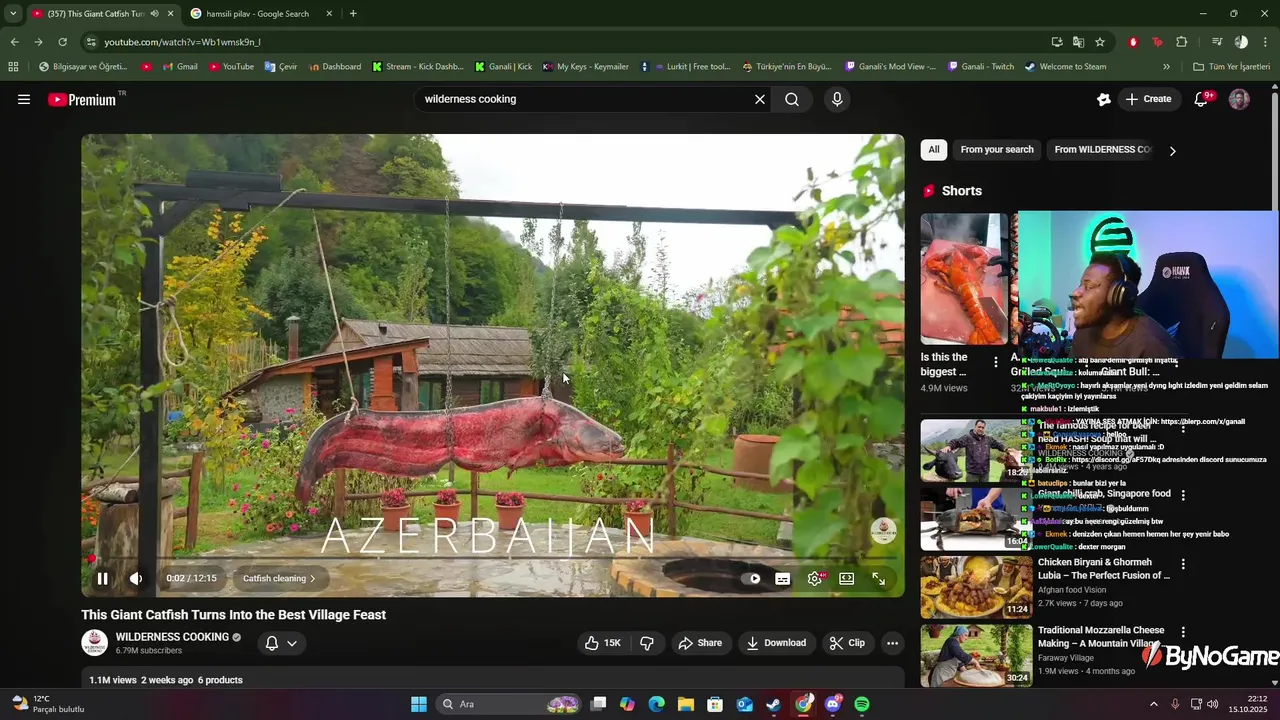The image size is (1280, 720).
Task: Open the 'Gmail' bookmark
Action: point(178,67)
